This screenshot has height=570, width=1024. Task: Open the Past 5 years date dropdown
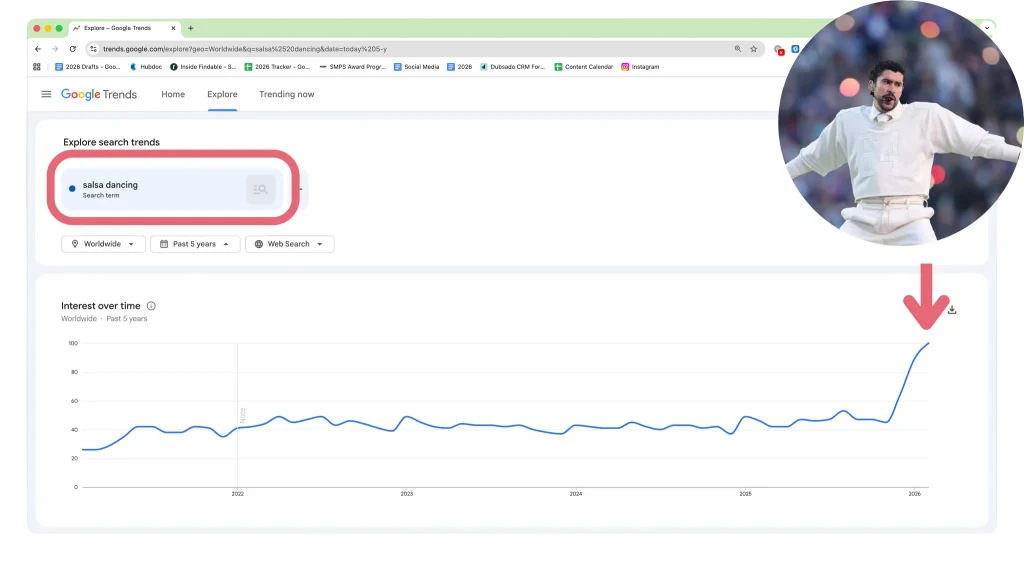pyautogui.click(x=195, y=244)
